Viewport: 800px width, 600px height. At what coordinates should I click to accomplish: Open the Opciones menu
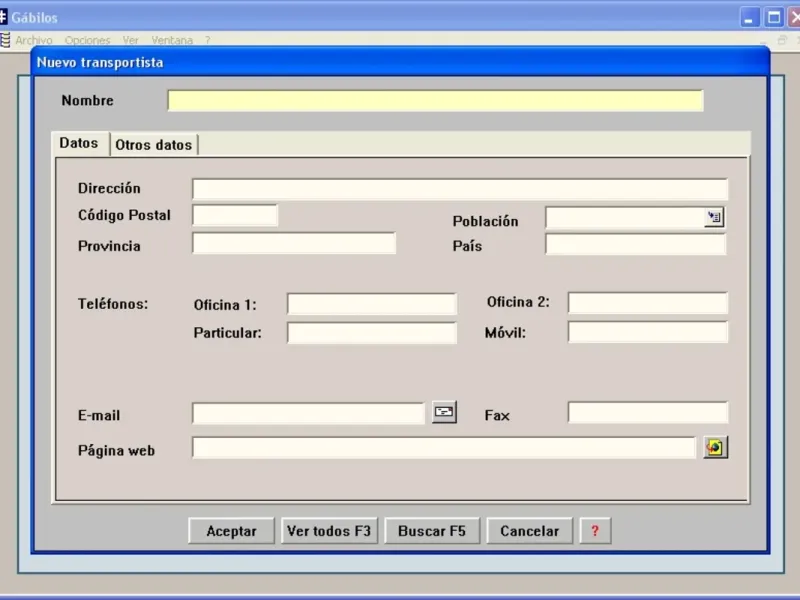pos(87,40)
